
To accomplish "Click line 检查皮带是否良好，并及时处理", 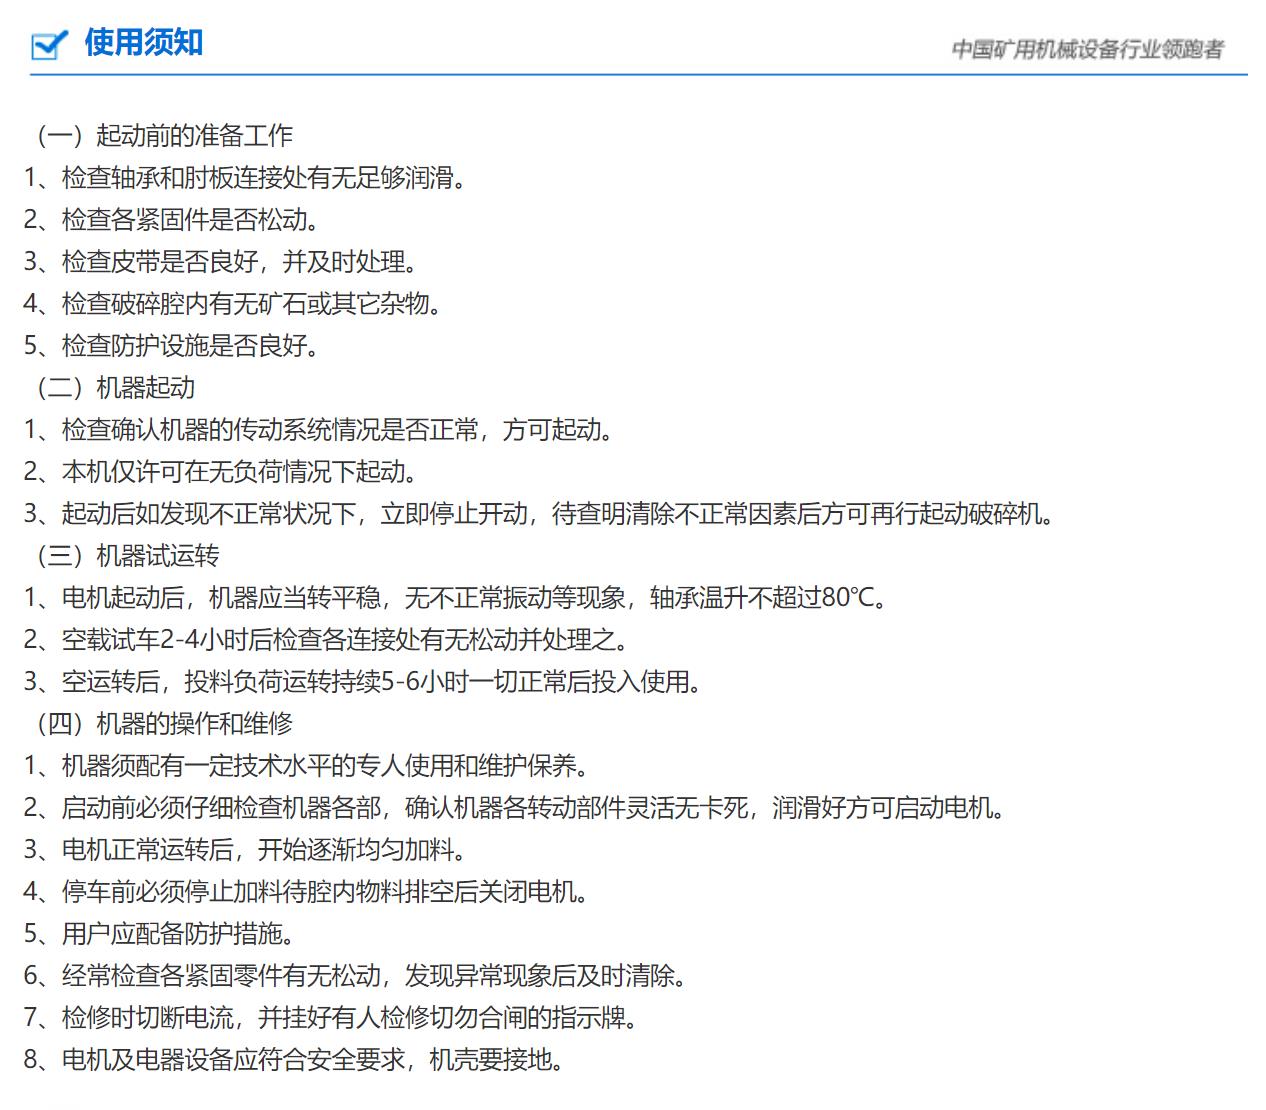I will click(220, 262).
